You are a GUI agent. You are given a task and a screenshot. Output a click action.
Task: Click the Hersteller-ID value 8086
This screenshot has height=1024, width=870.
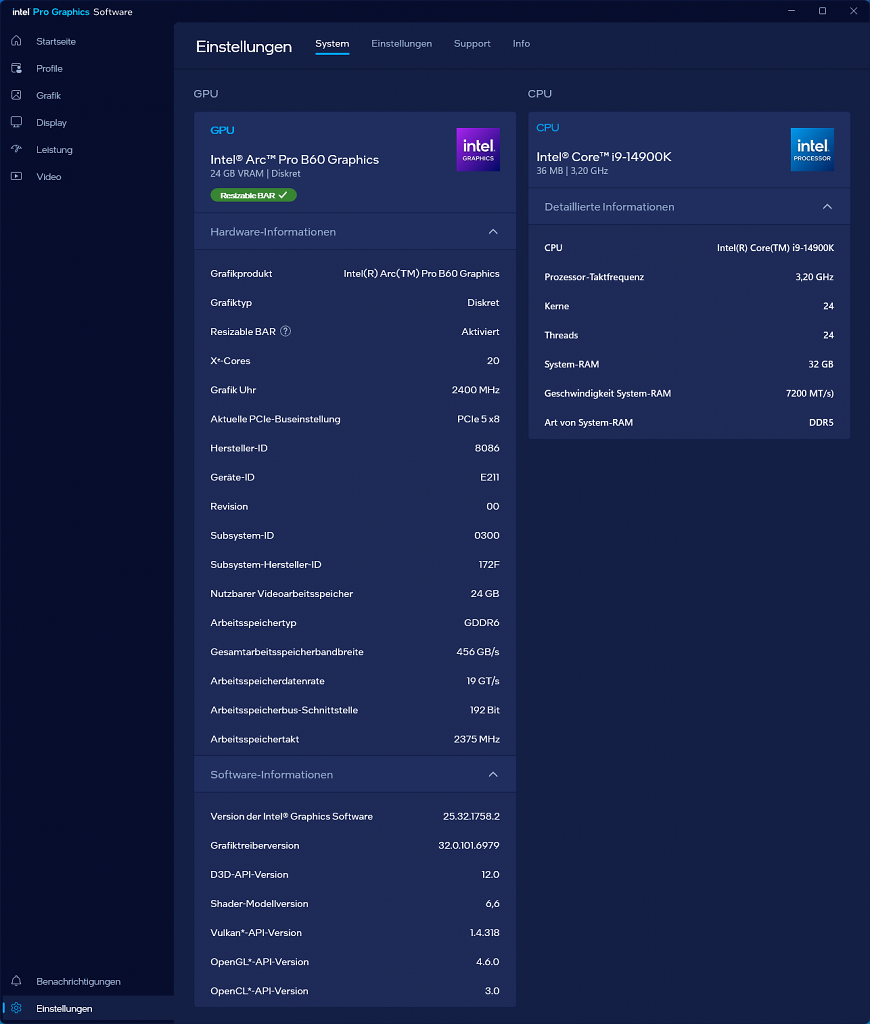pos(487,448)
